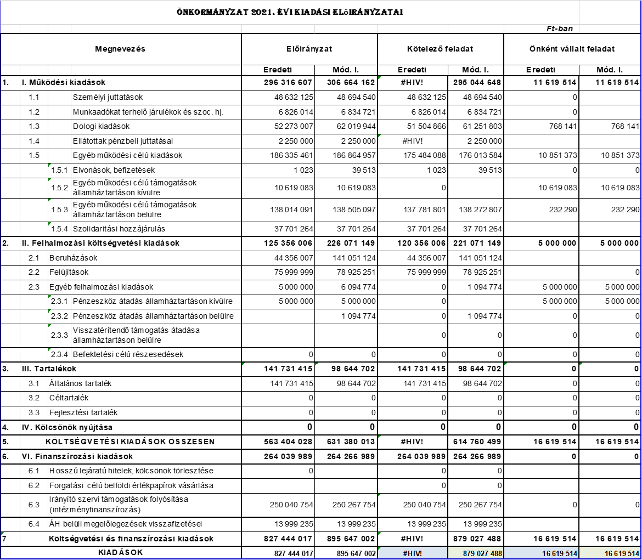
Task: Select the Megnevezés column header
Action: click(x=120, y=49)
